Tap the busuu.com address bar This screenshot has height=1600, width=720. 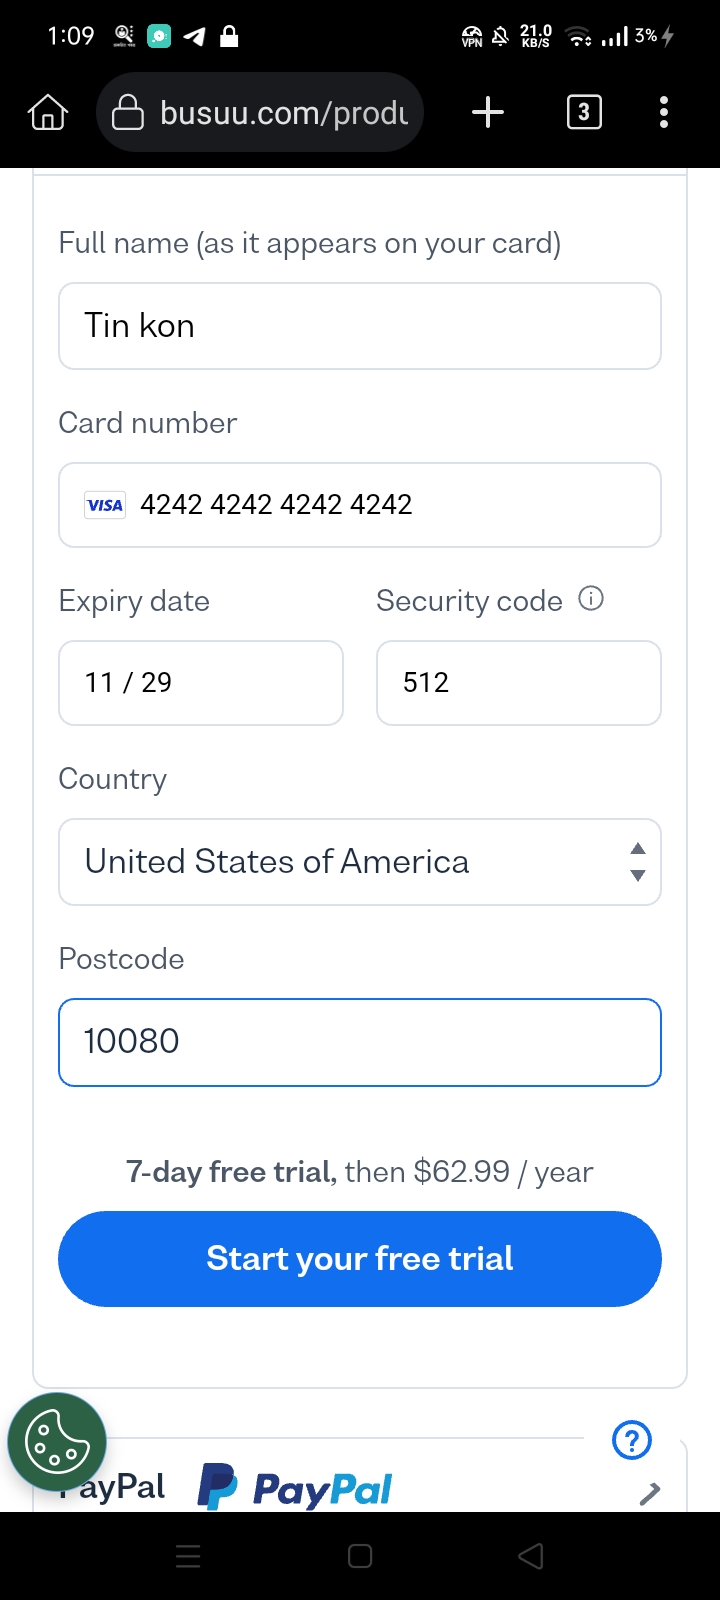(260, 113)
